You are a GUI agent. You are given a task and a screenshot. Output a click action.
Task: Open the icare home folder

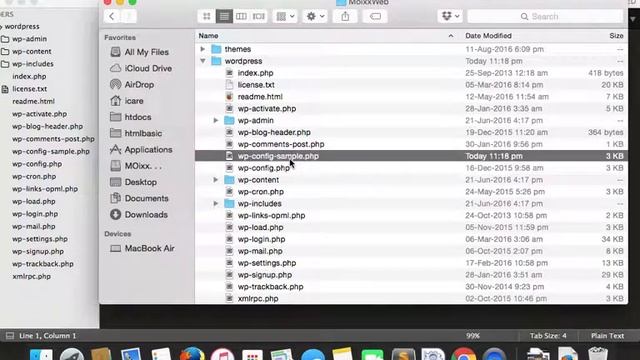pos(127,101)
